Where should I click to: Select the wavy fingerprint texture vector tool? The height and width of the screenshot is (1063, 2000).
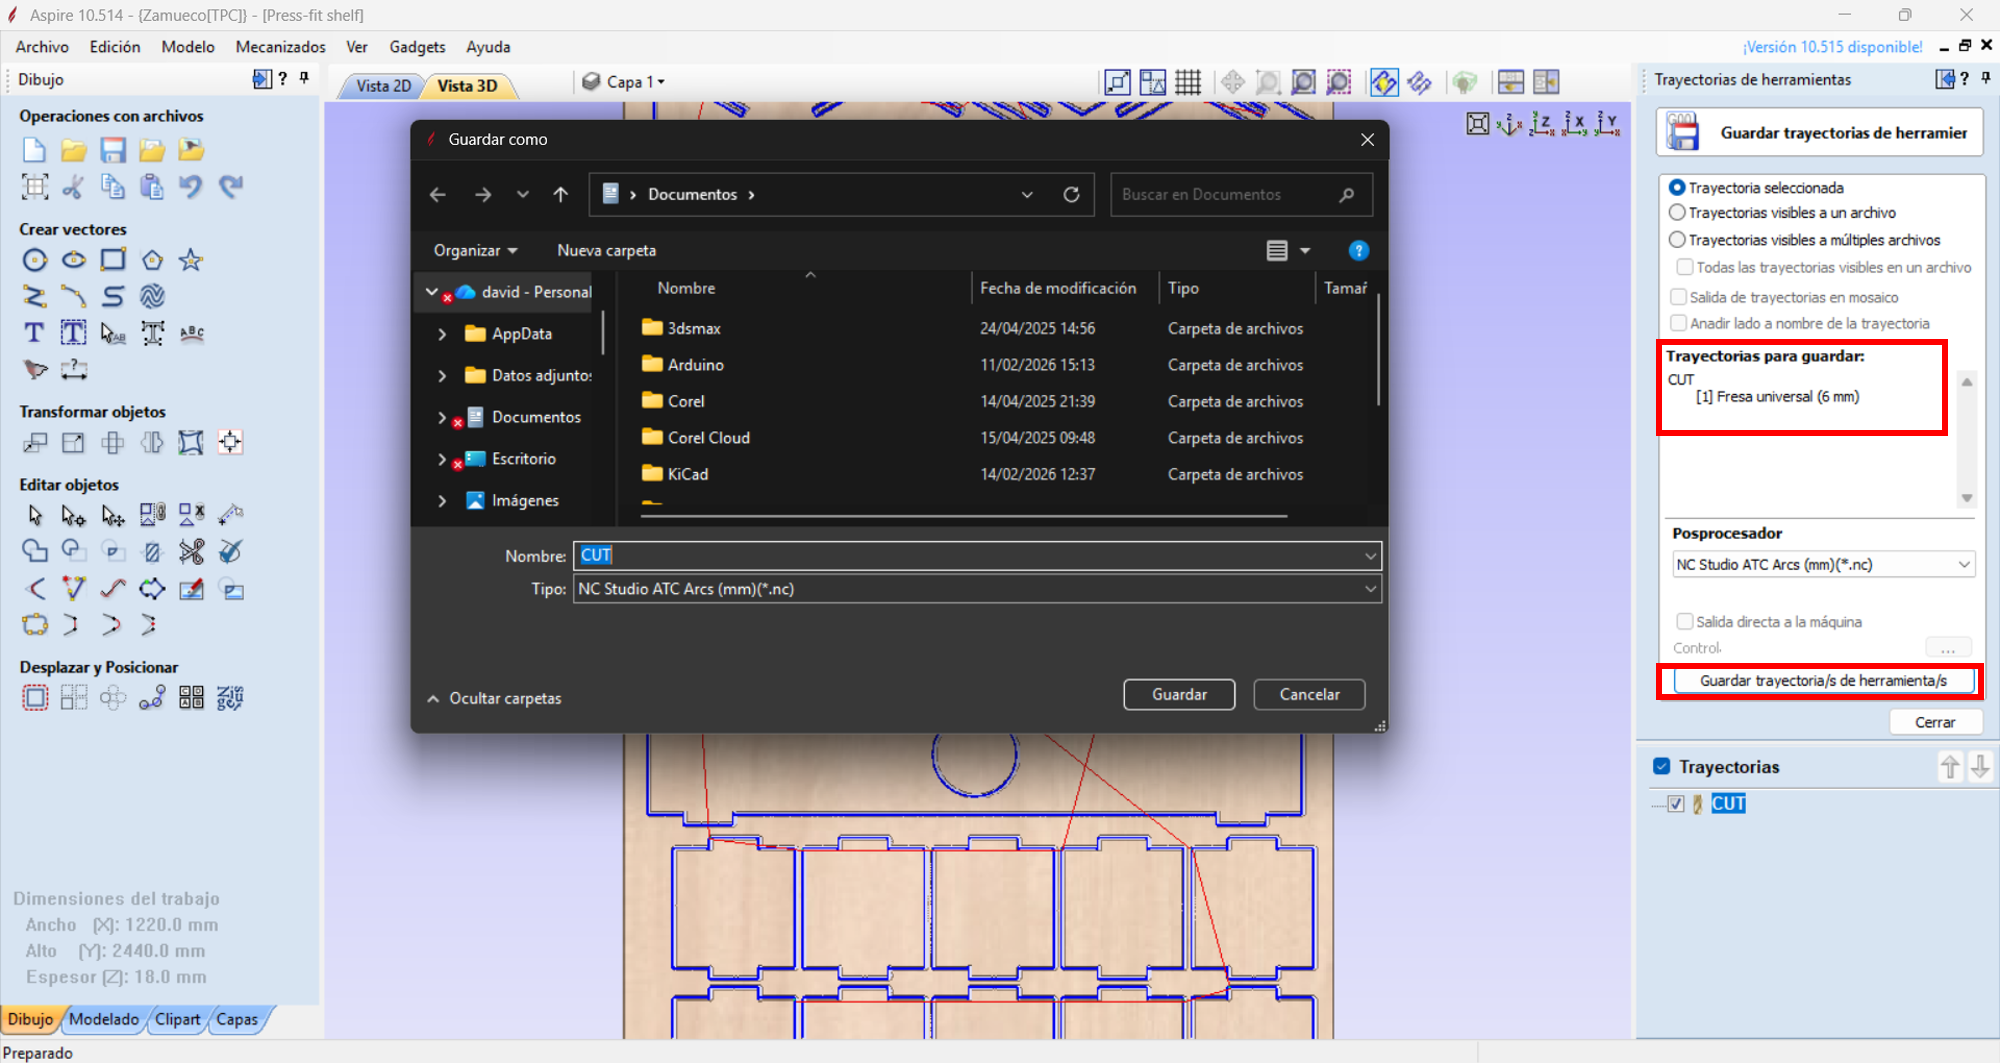pos(152,297)
